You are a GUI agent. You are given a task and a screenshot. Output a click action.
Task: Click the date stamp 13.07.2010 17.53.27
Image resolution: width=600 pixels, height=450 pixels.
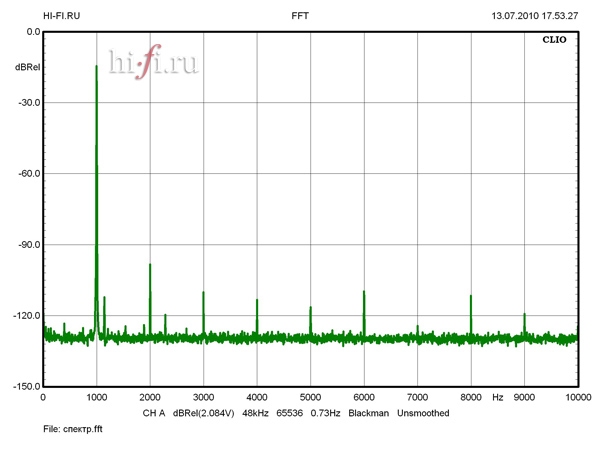click(x=535, y=16)
